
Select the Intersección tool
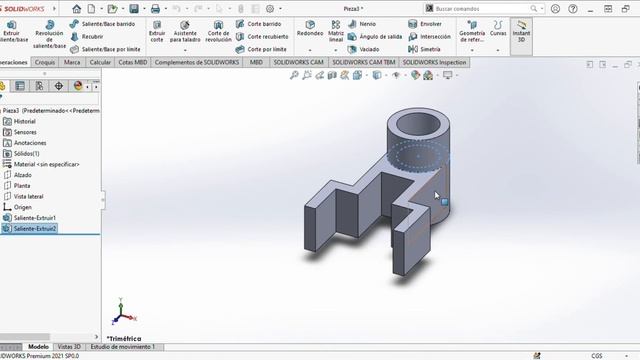tap(429, 37)
